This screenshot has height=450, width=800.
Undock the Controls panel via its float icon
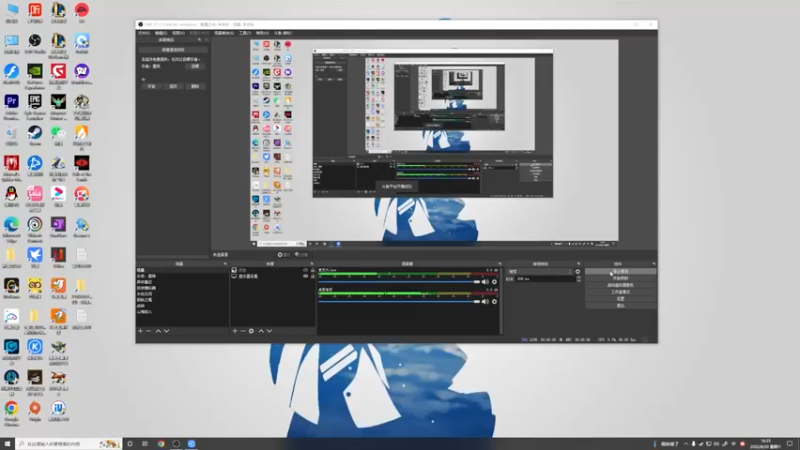[x=654, y=264]
